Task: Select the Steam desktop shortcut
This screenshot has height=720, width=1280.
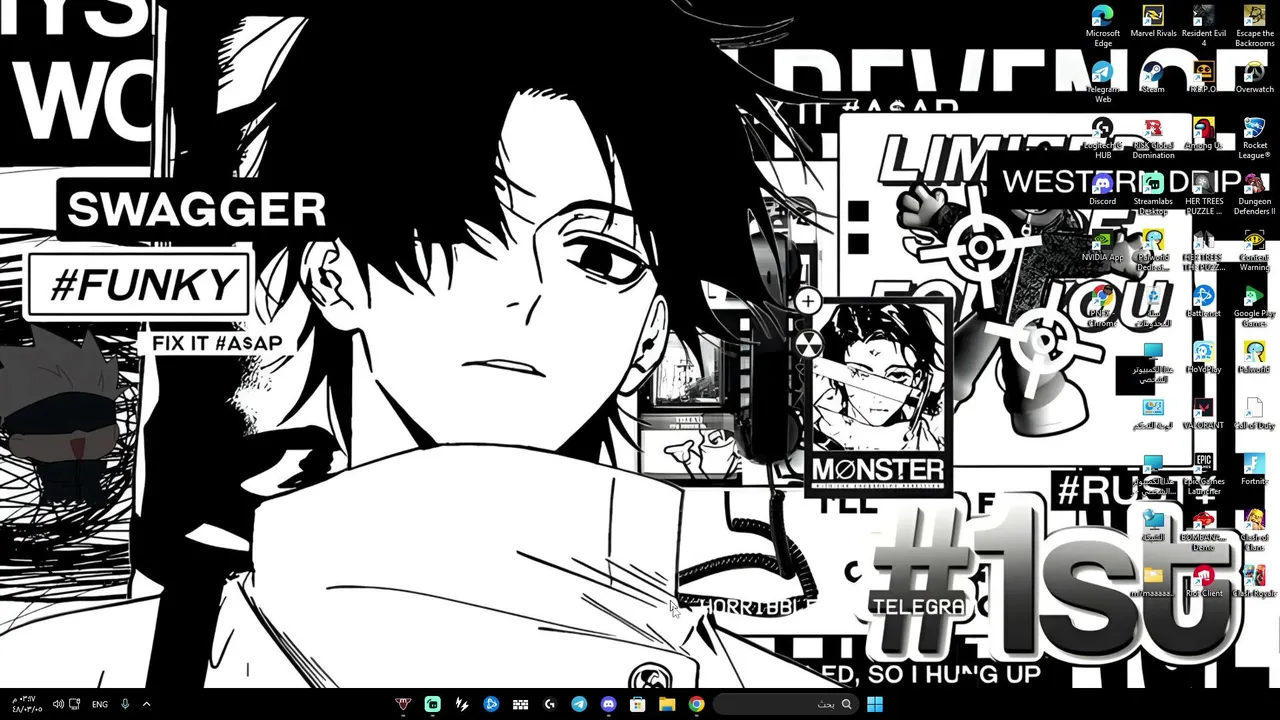Action: click(1153, 77)
